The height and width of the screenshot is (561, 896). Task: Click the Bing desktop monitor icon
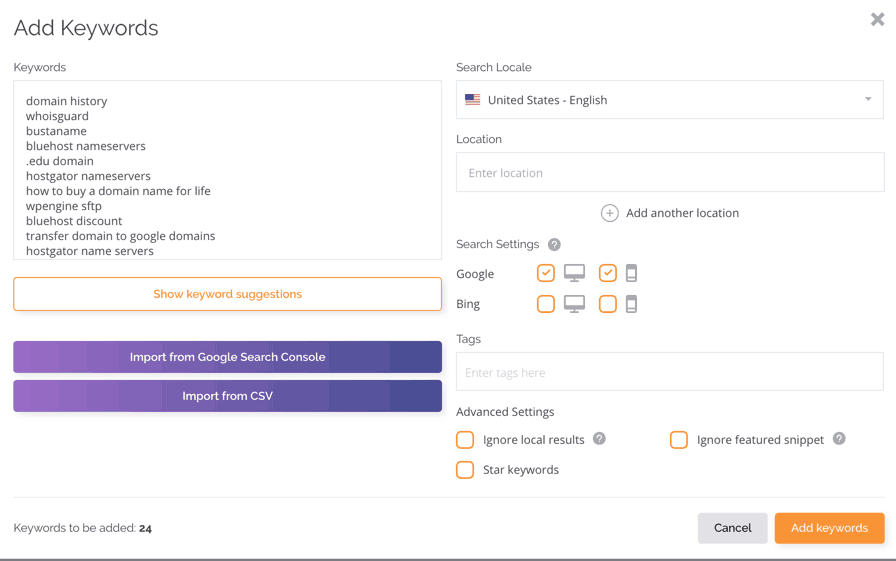(574, 304)
